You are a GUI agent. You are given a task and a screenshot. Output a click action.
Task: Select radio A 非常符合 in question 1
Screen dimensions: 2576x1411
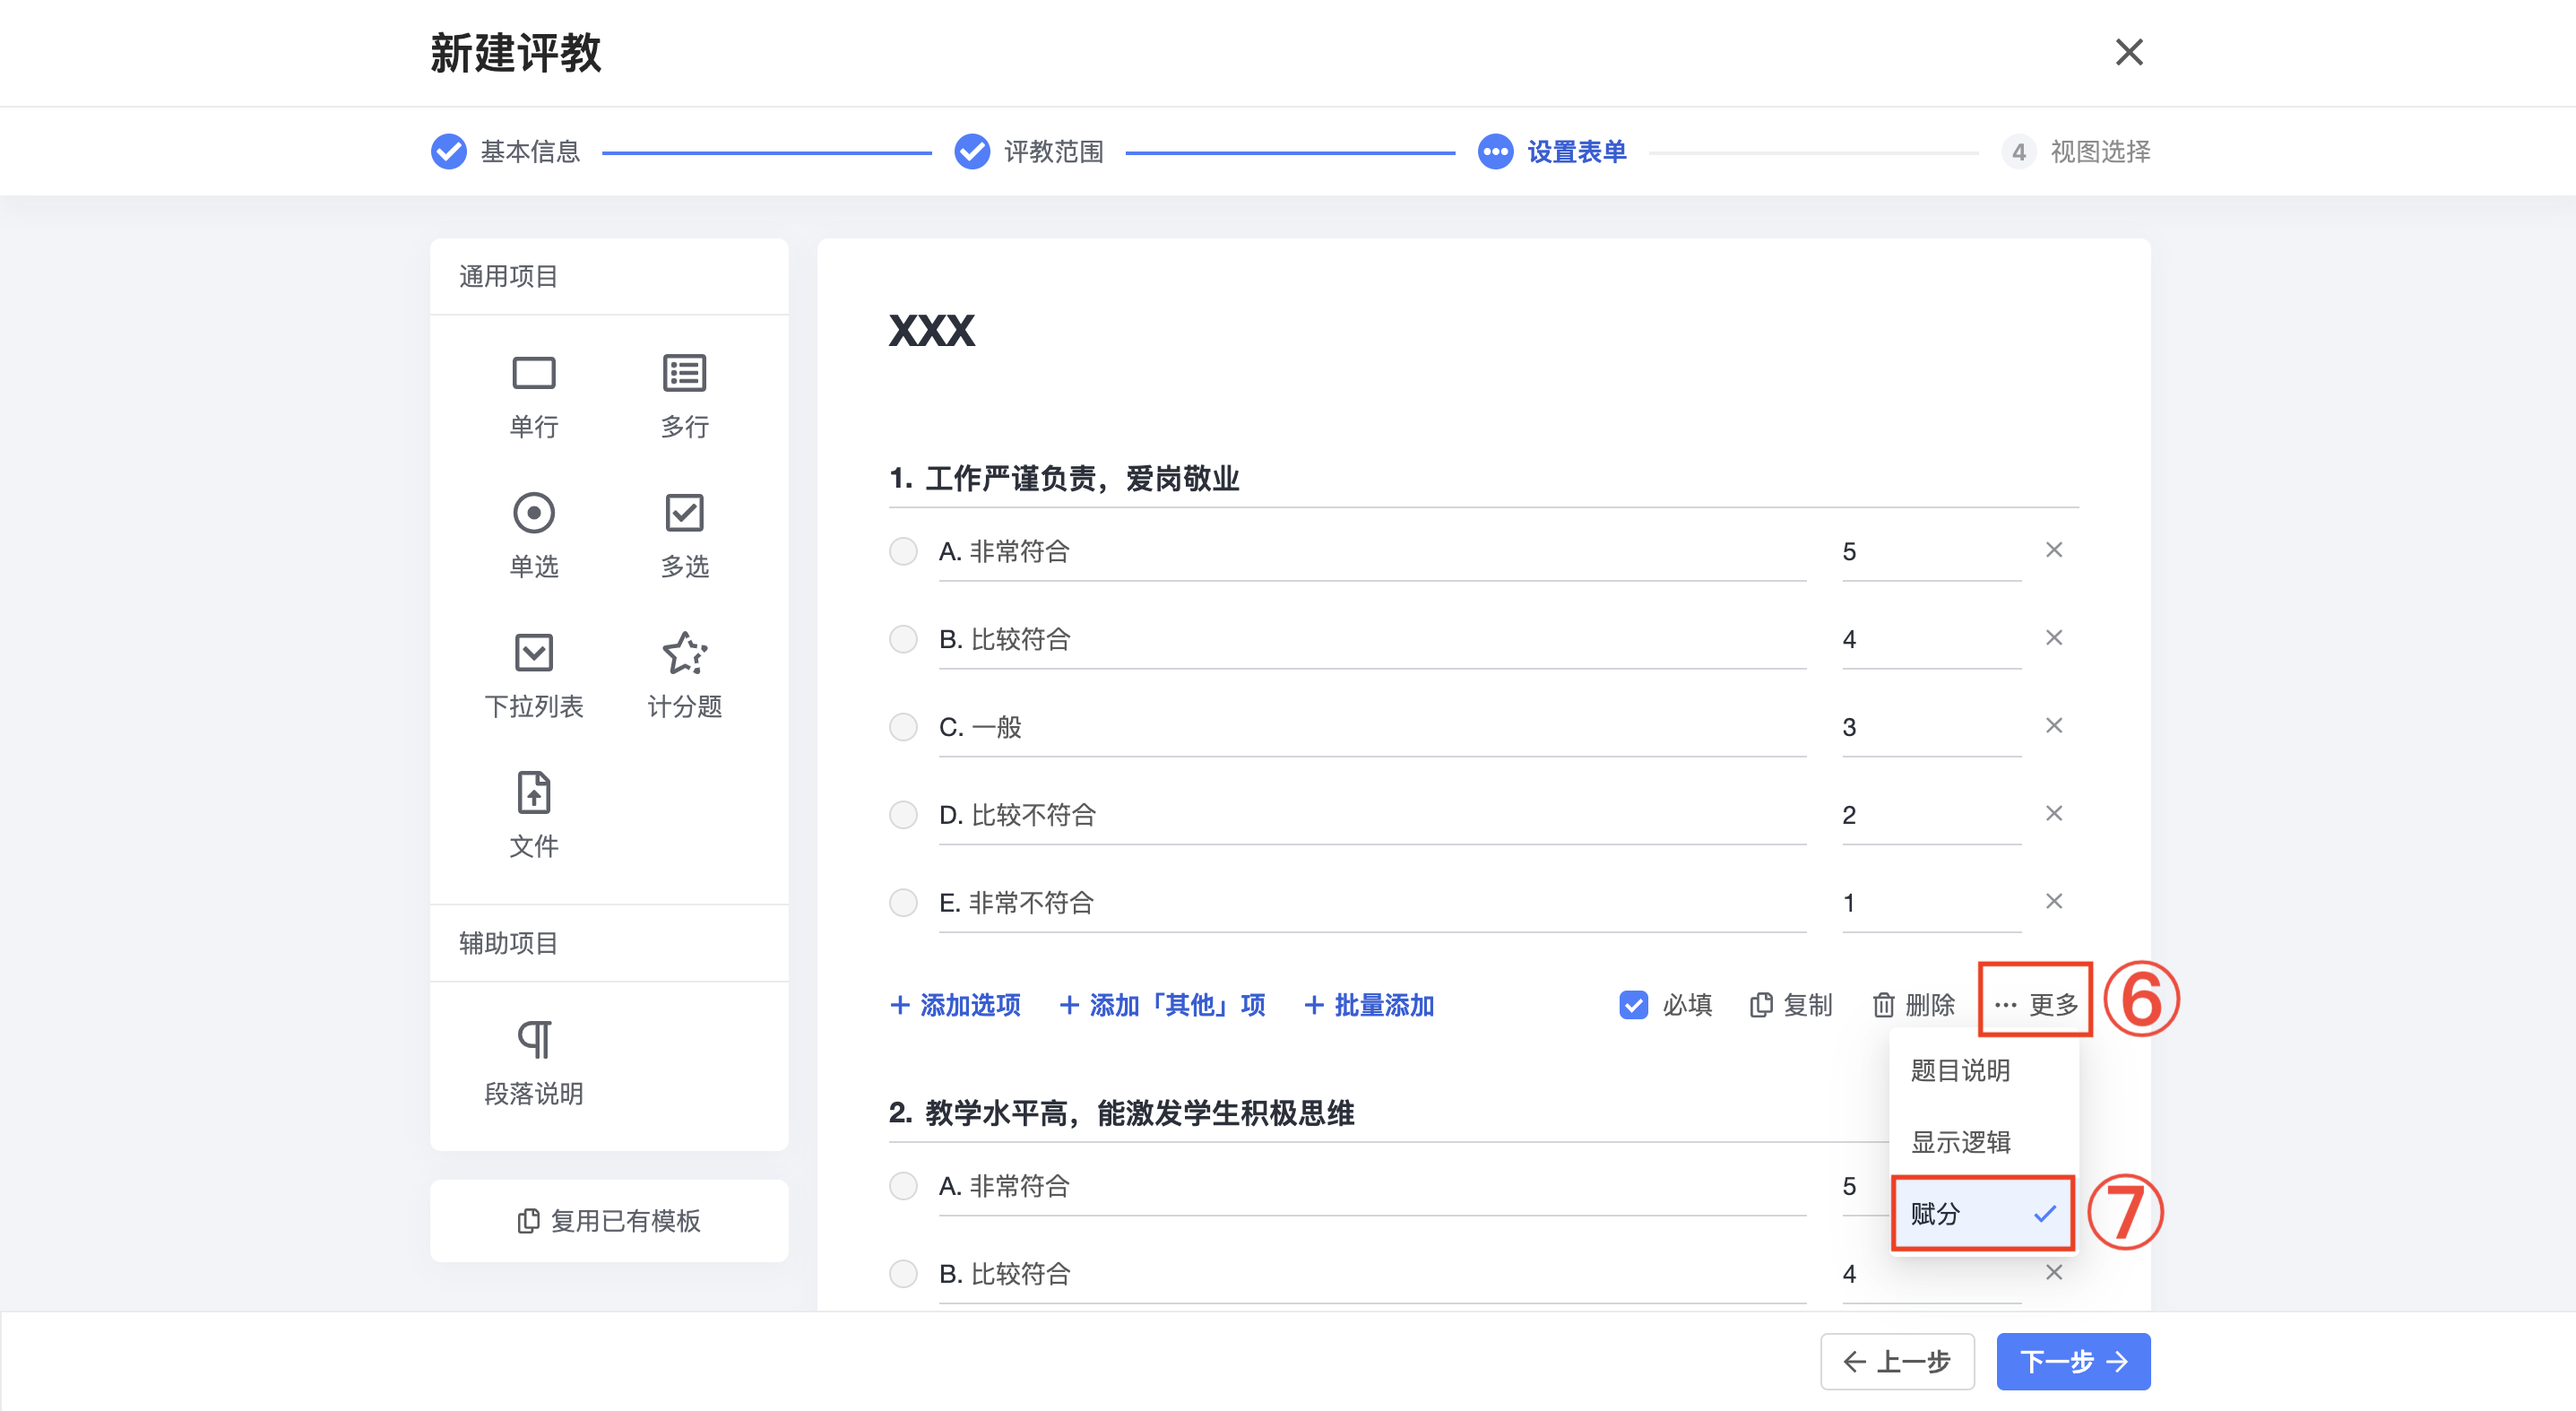tap(903, 552)
